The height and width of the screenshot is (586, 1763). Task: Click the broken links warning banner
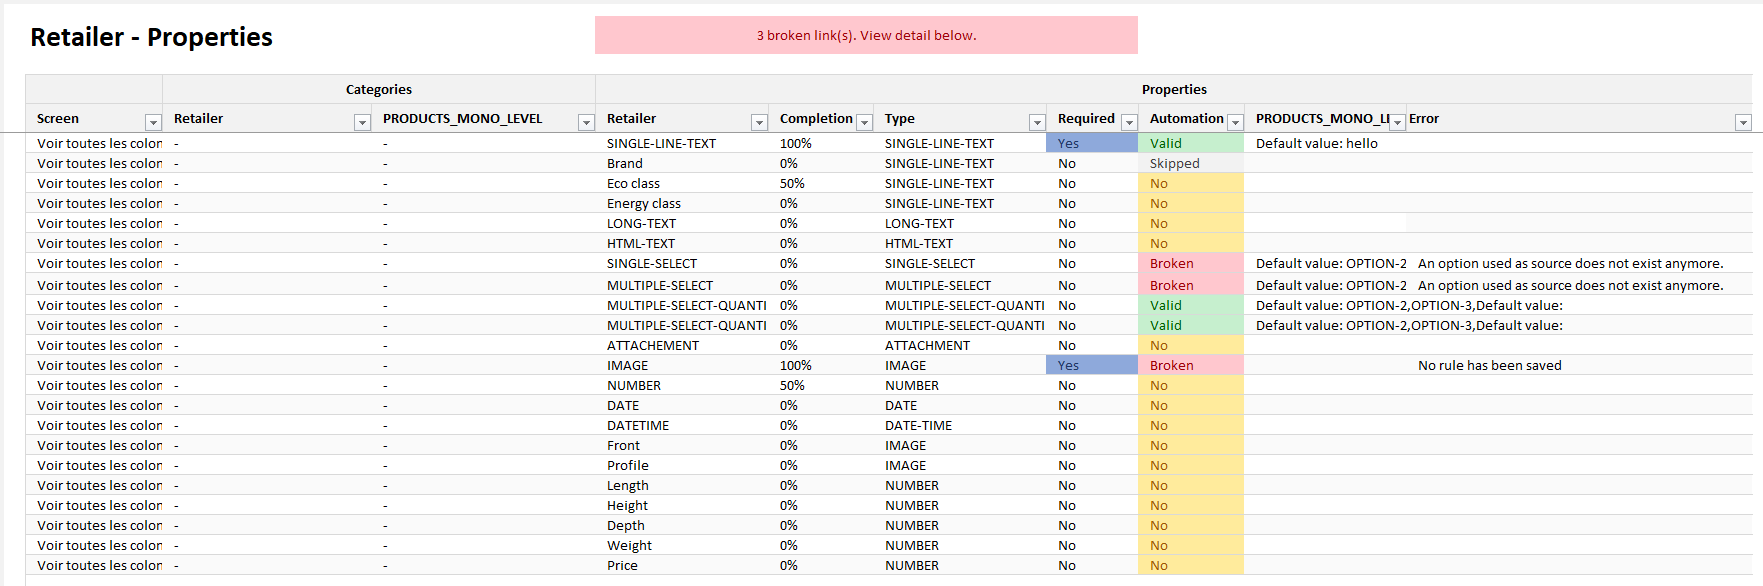pyautogui.click(x=866, y=35)
